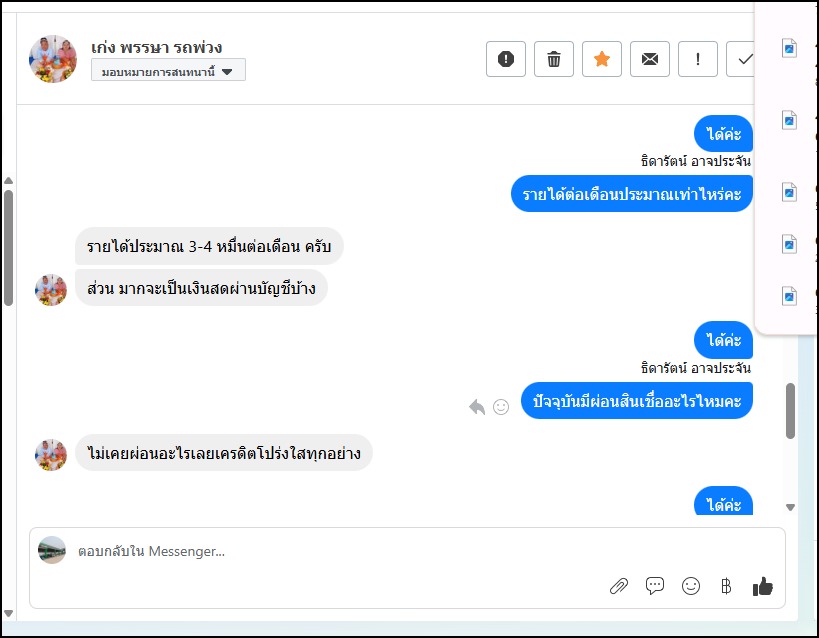Mark conversation unread with envelope icon

click(650, 59)
